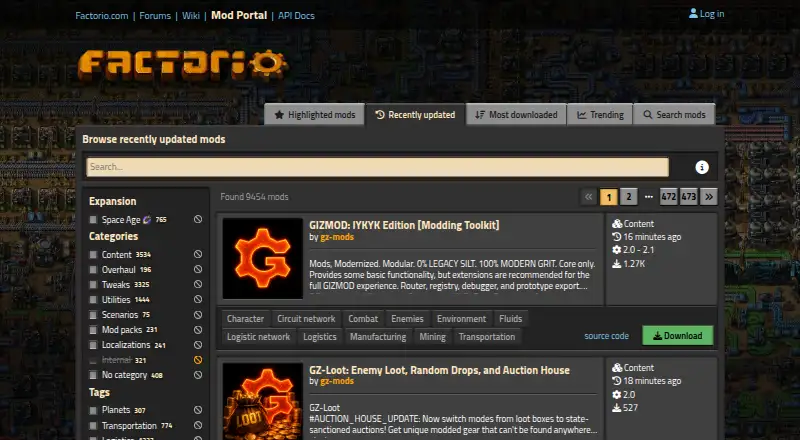Screen dimensions: 800x440
Task: Click the Enemies tag
Action: pos(407,319)
